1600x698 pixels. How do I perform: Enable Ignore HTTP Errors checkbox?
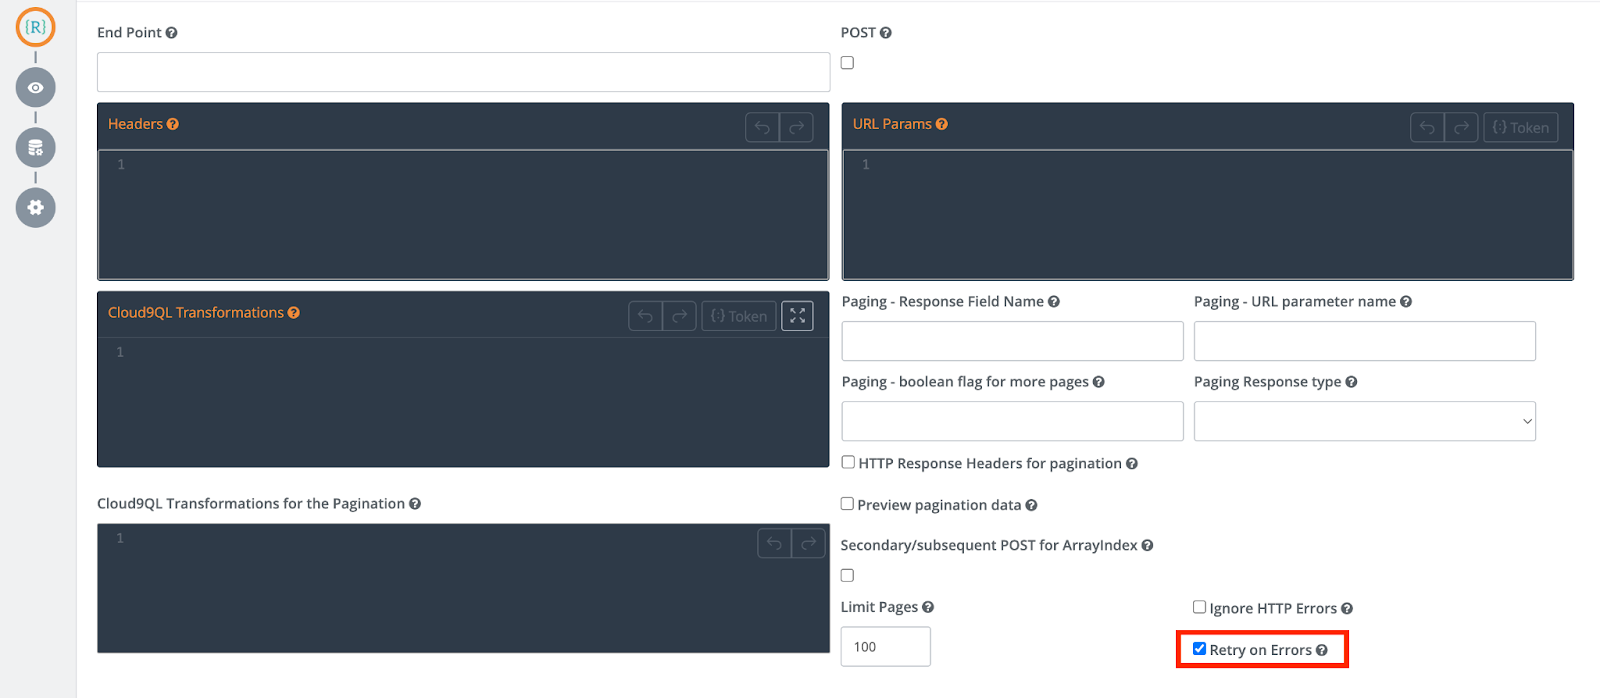click(1199, 607)
